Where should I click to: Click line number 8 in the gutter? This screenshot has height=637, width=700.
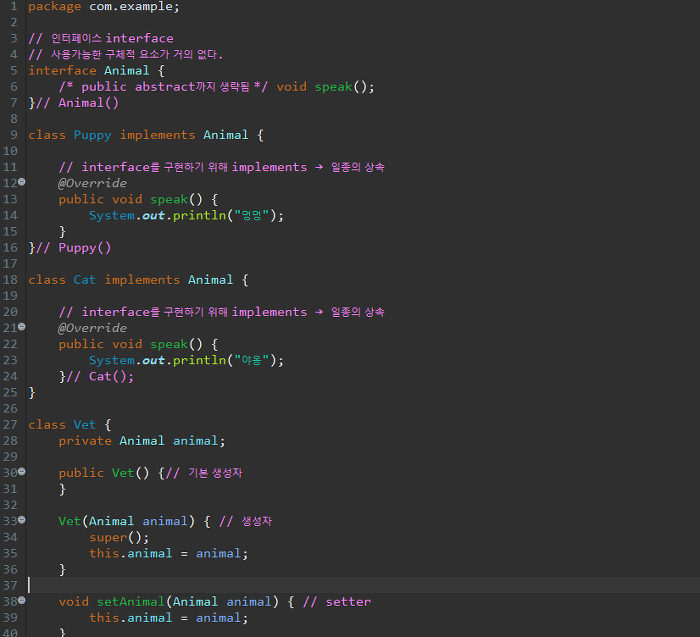[14, 119]
